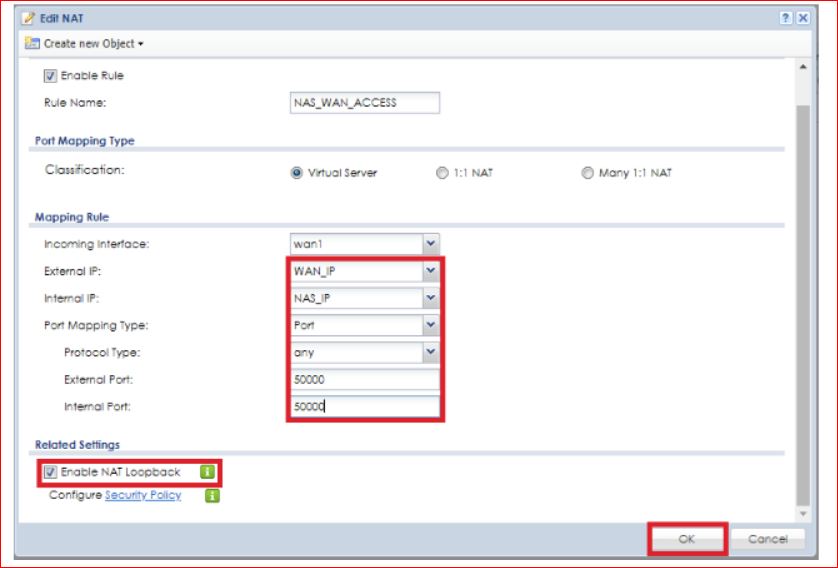
Task: Open the Security Policy link
Action: pyautogui.click(x=143, y=495)
